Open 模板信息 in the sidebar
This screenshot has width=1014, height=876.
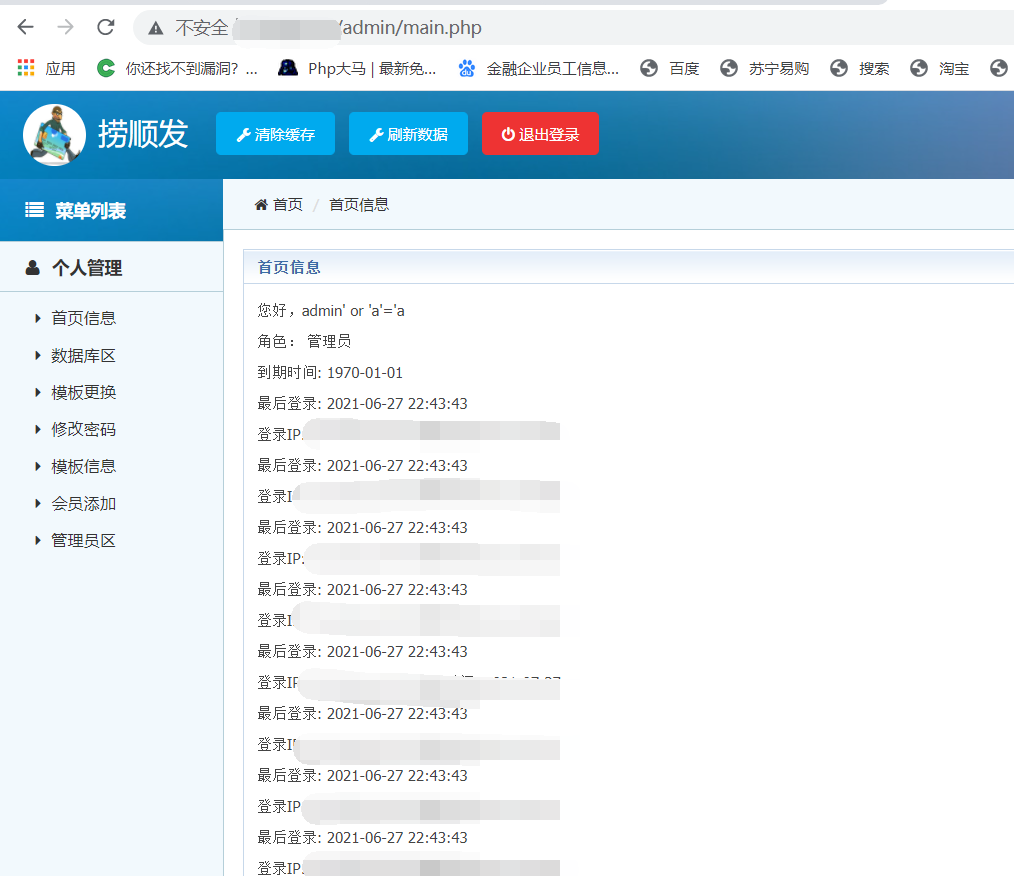point(83,467)
